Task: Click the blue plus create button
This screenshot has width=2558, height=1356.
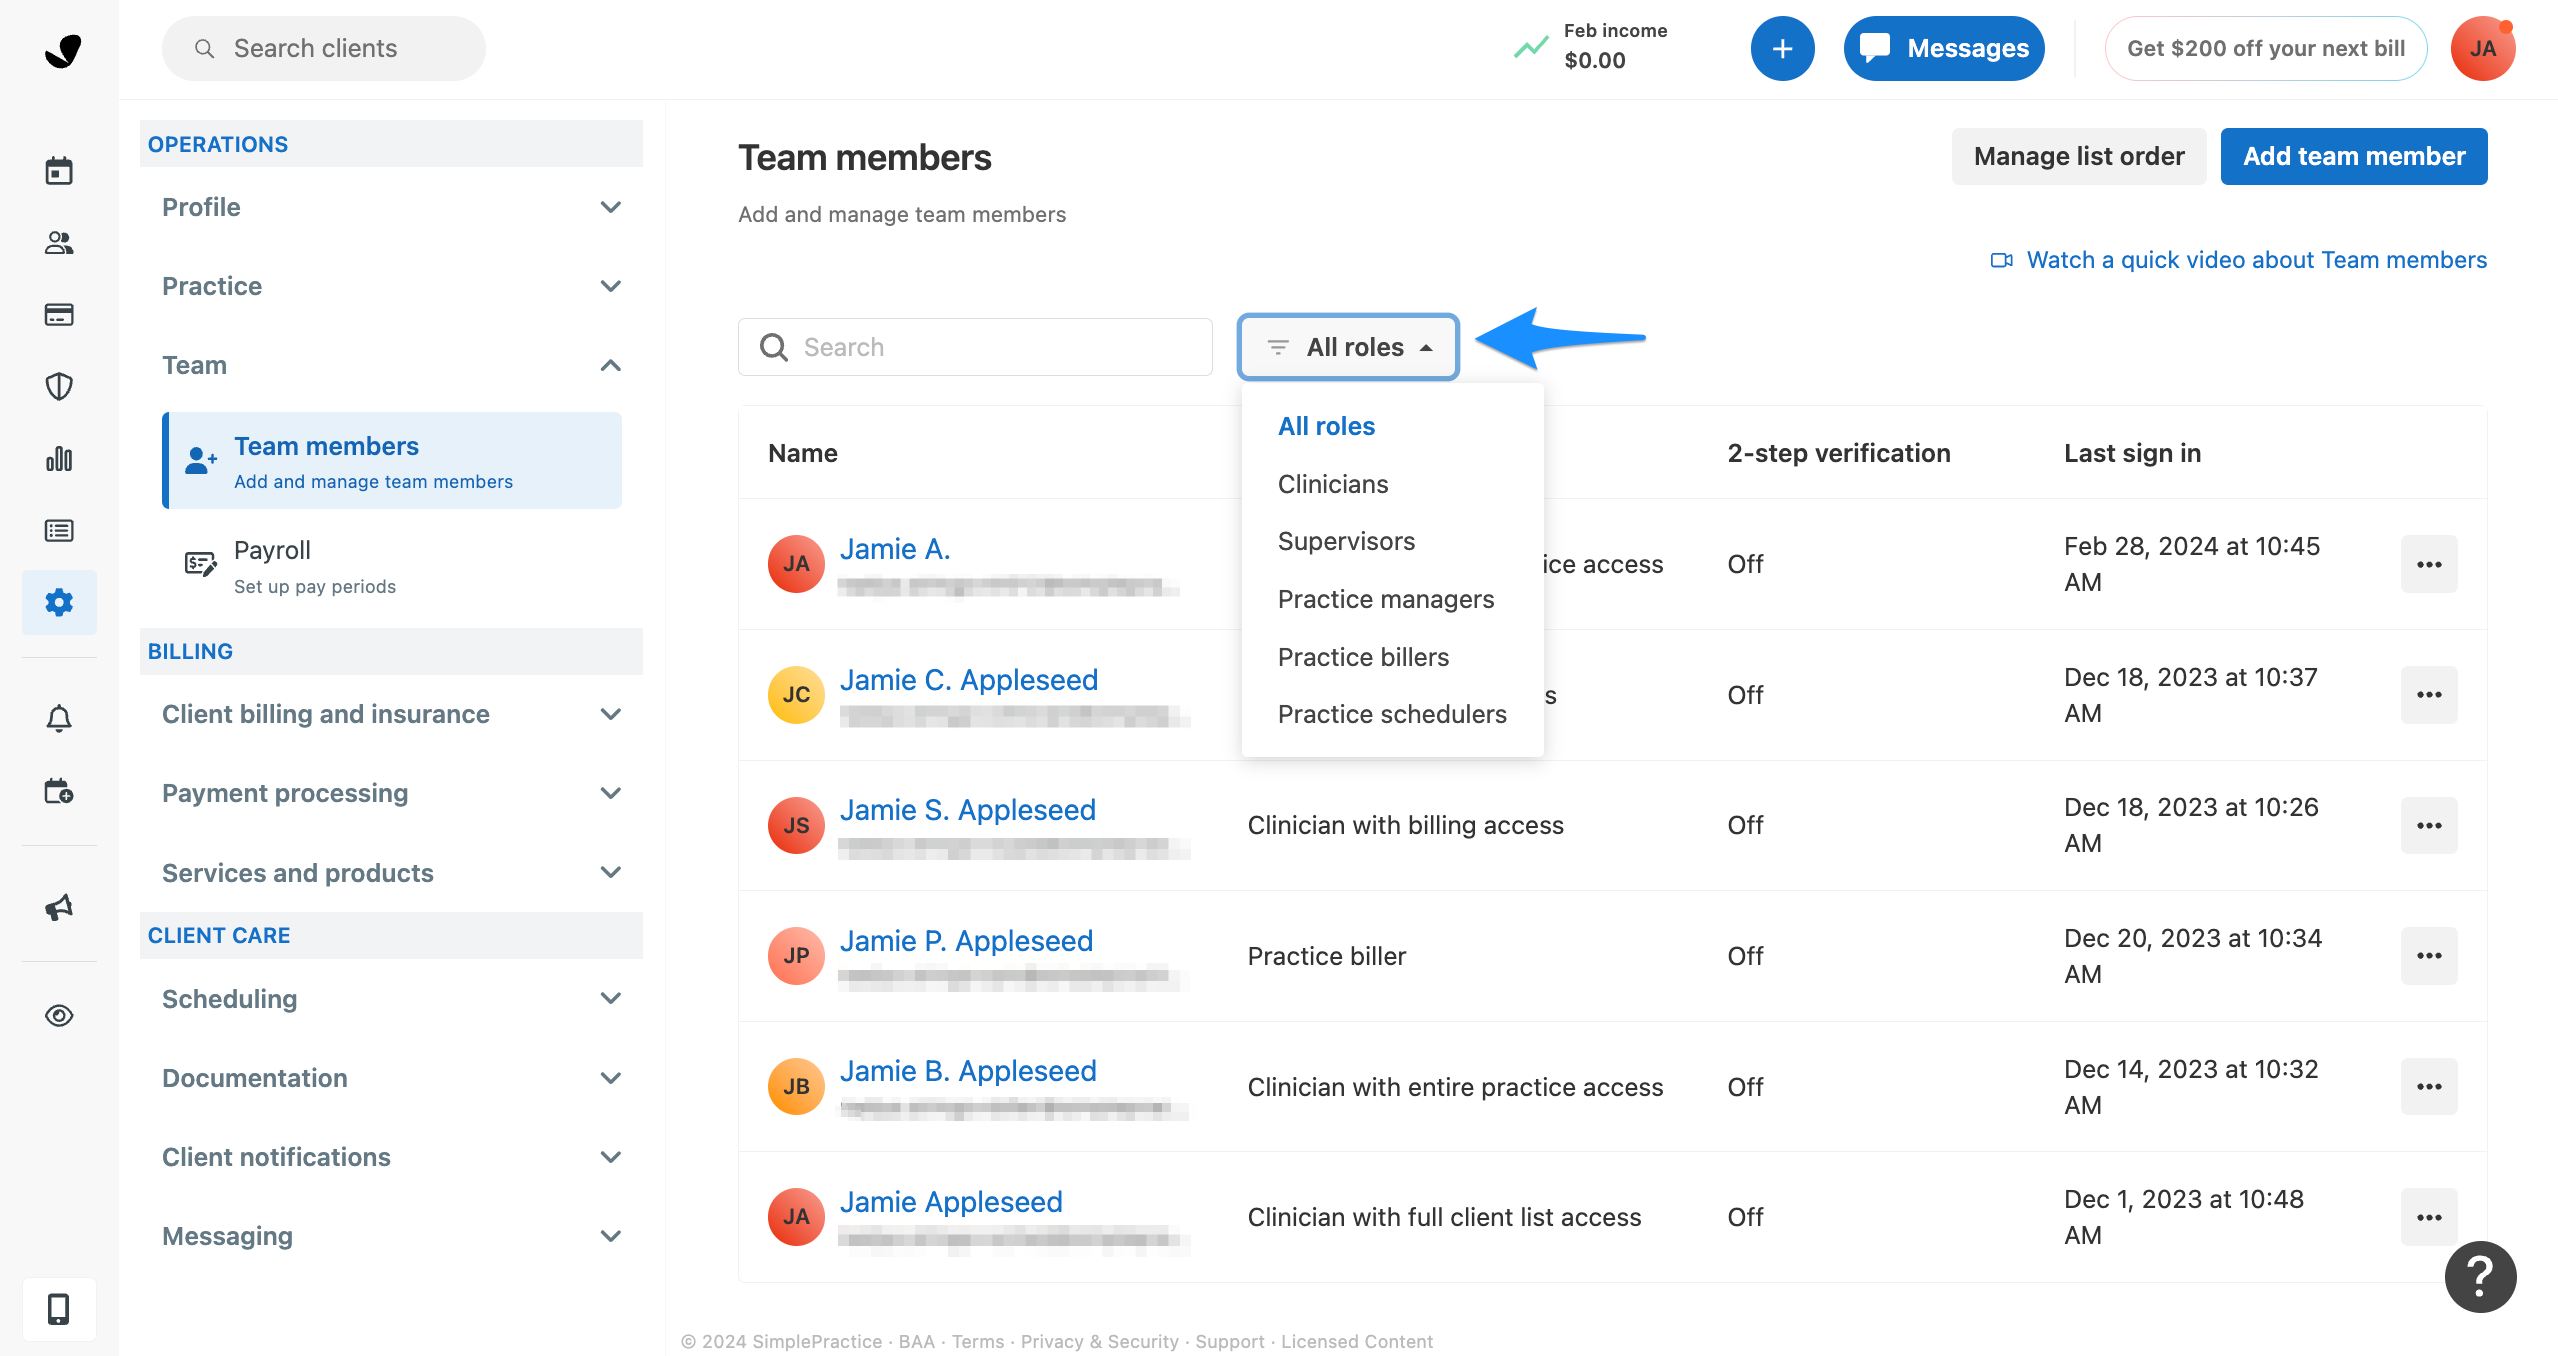Action: pos(1782,49)
